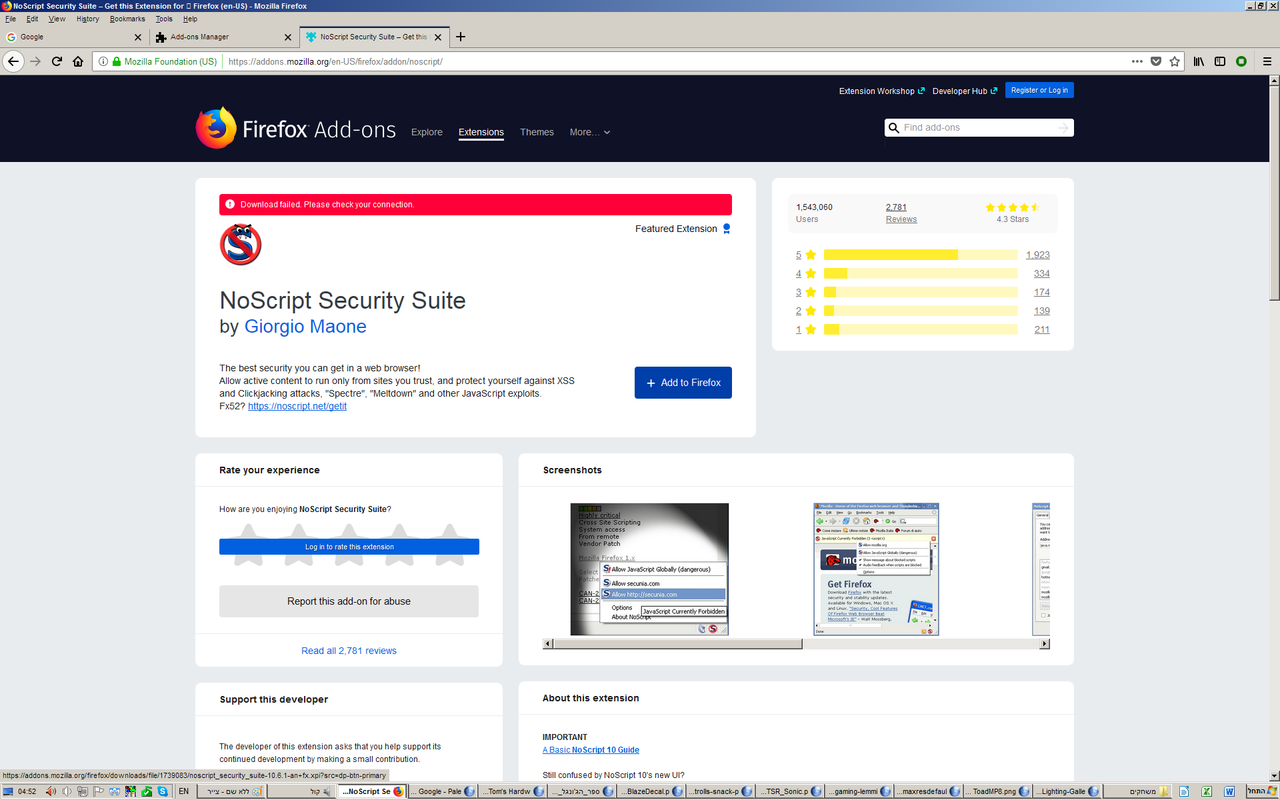Switch to Tom's Hardw taskbar window
Screen dimensions: 1280x800
point(513,791)
